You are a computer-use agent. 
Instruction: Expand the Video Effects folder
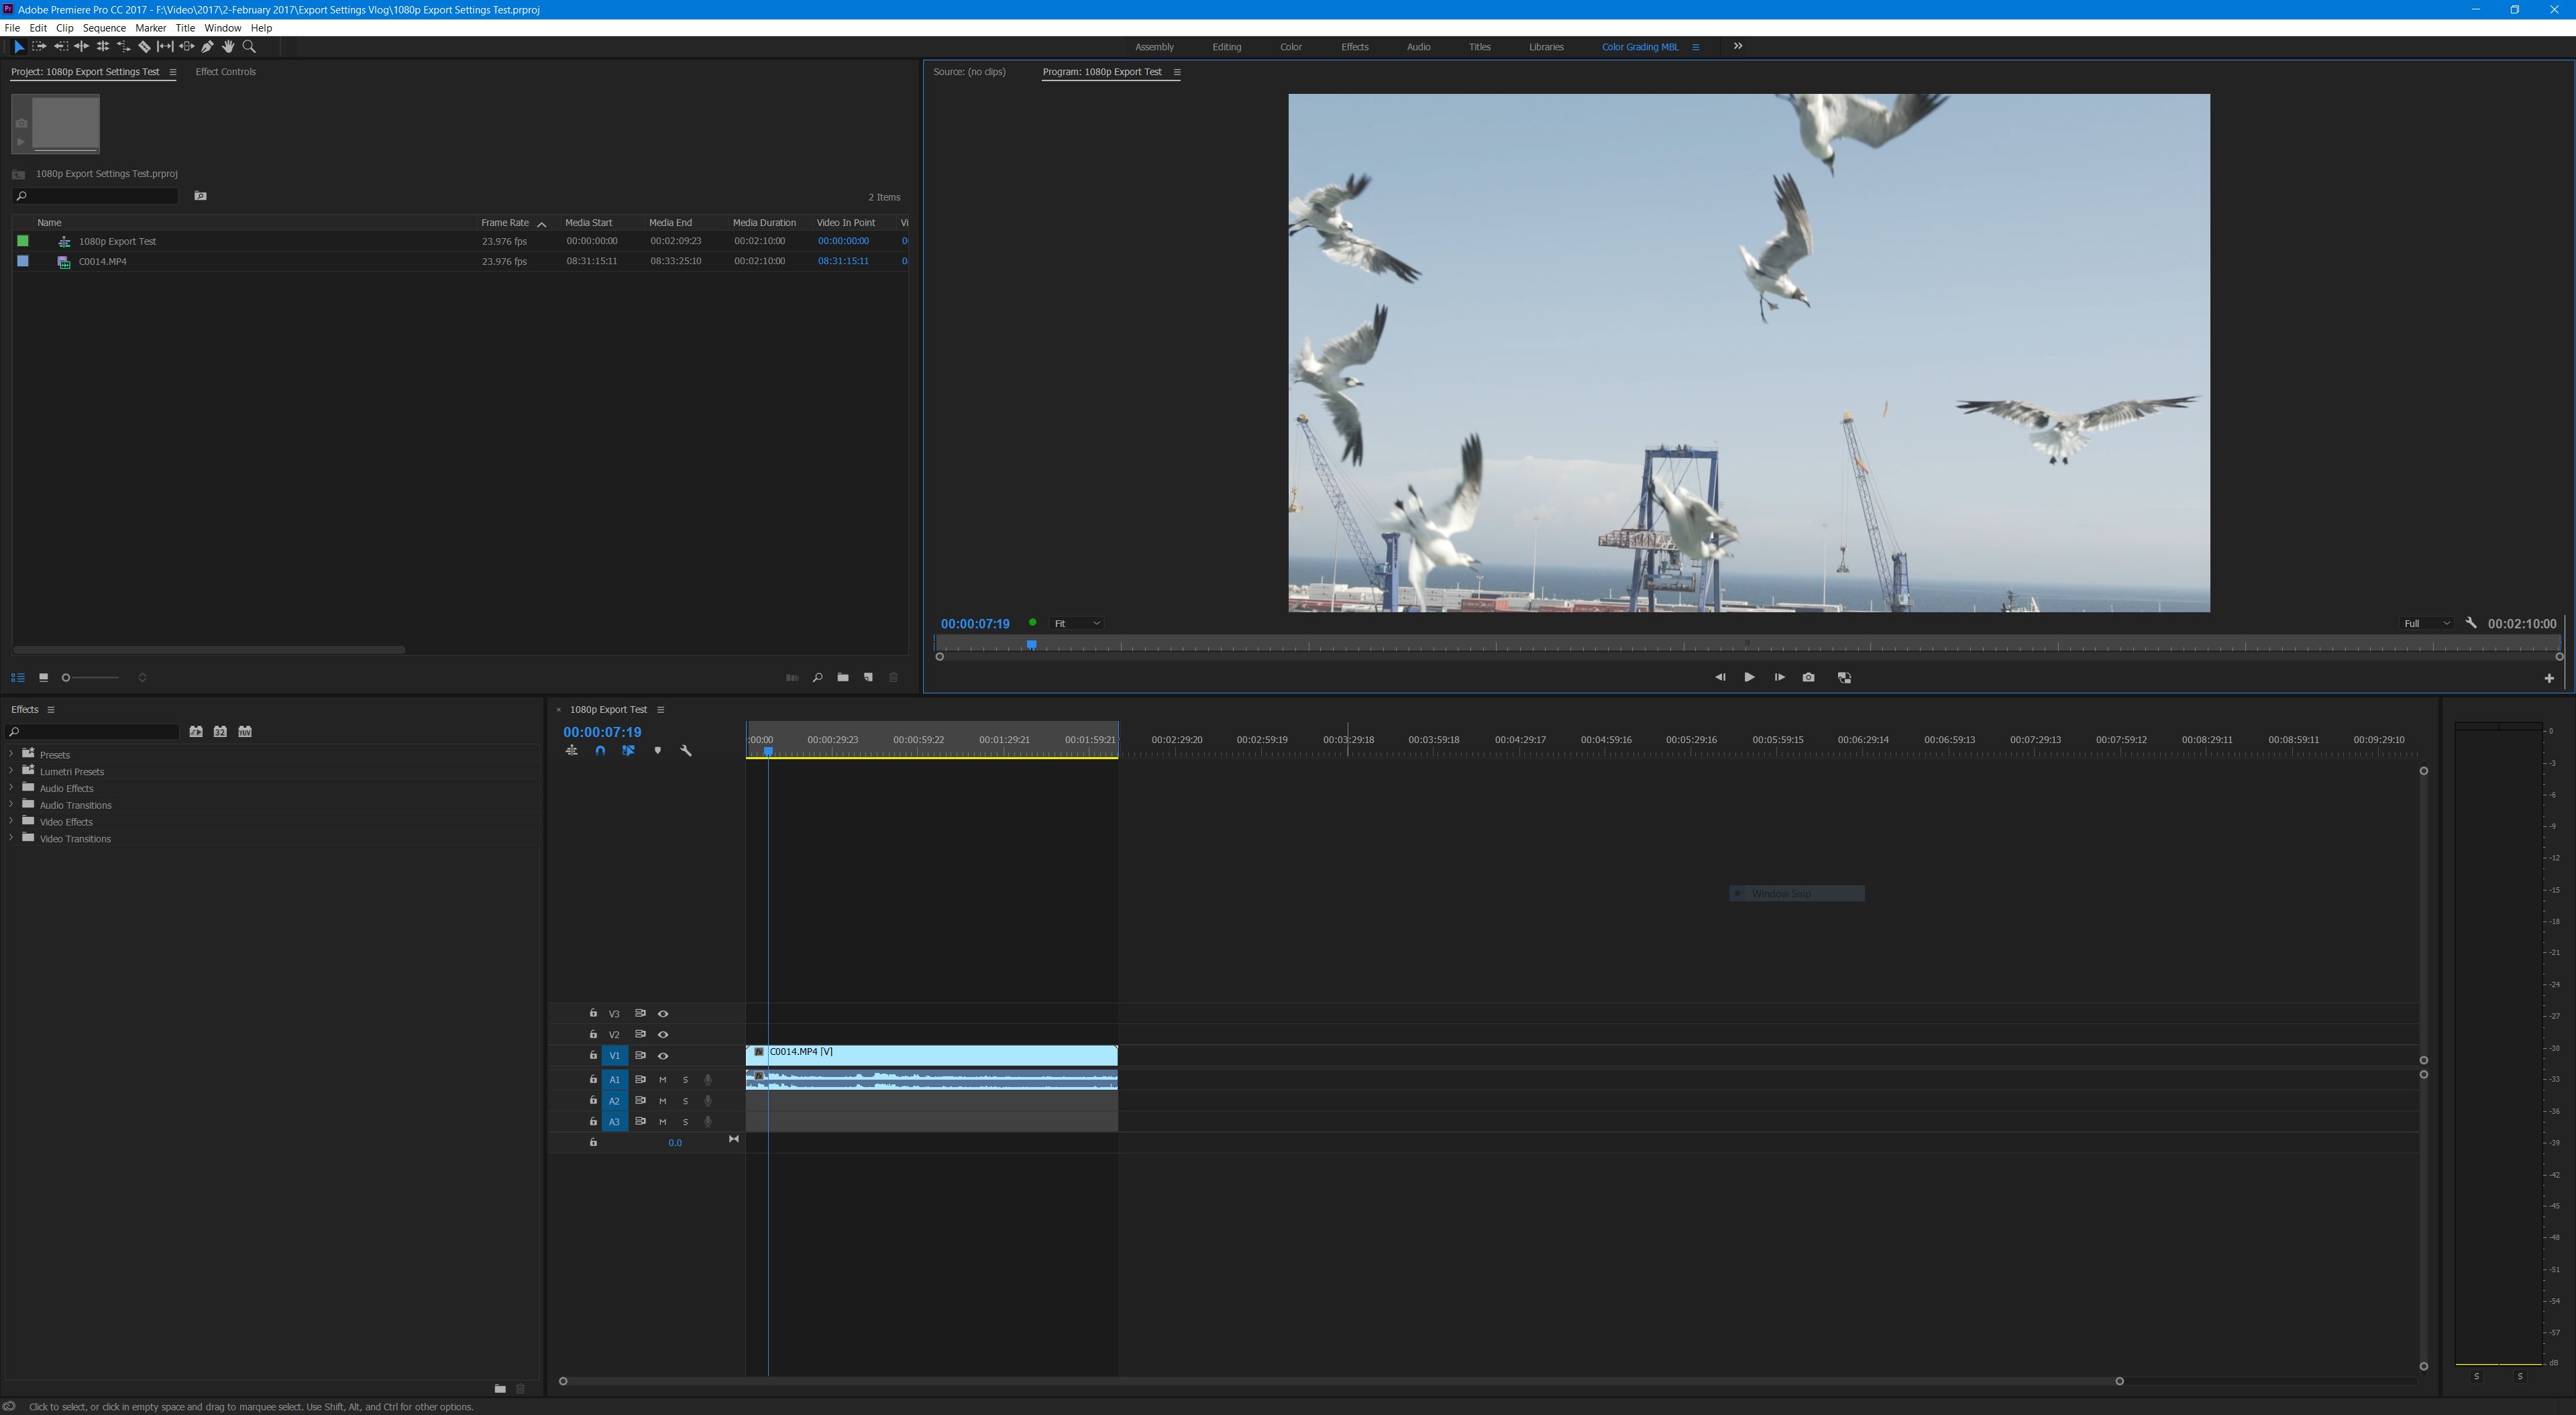click(11, 821)
